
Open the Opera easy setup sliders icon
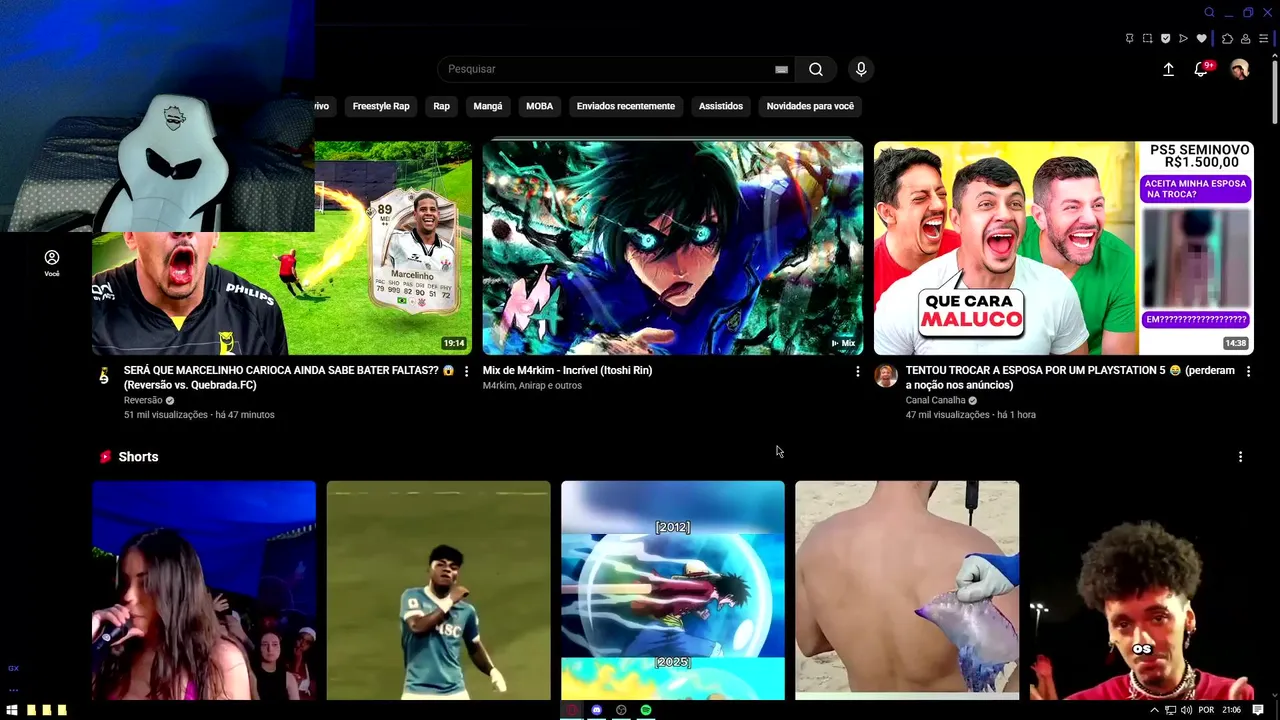[x=1264, y=39]
